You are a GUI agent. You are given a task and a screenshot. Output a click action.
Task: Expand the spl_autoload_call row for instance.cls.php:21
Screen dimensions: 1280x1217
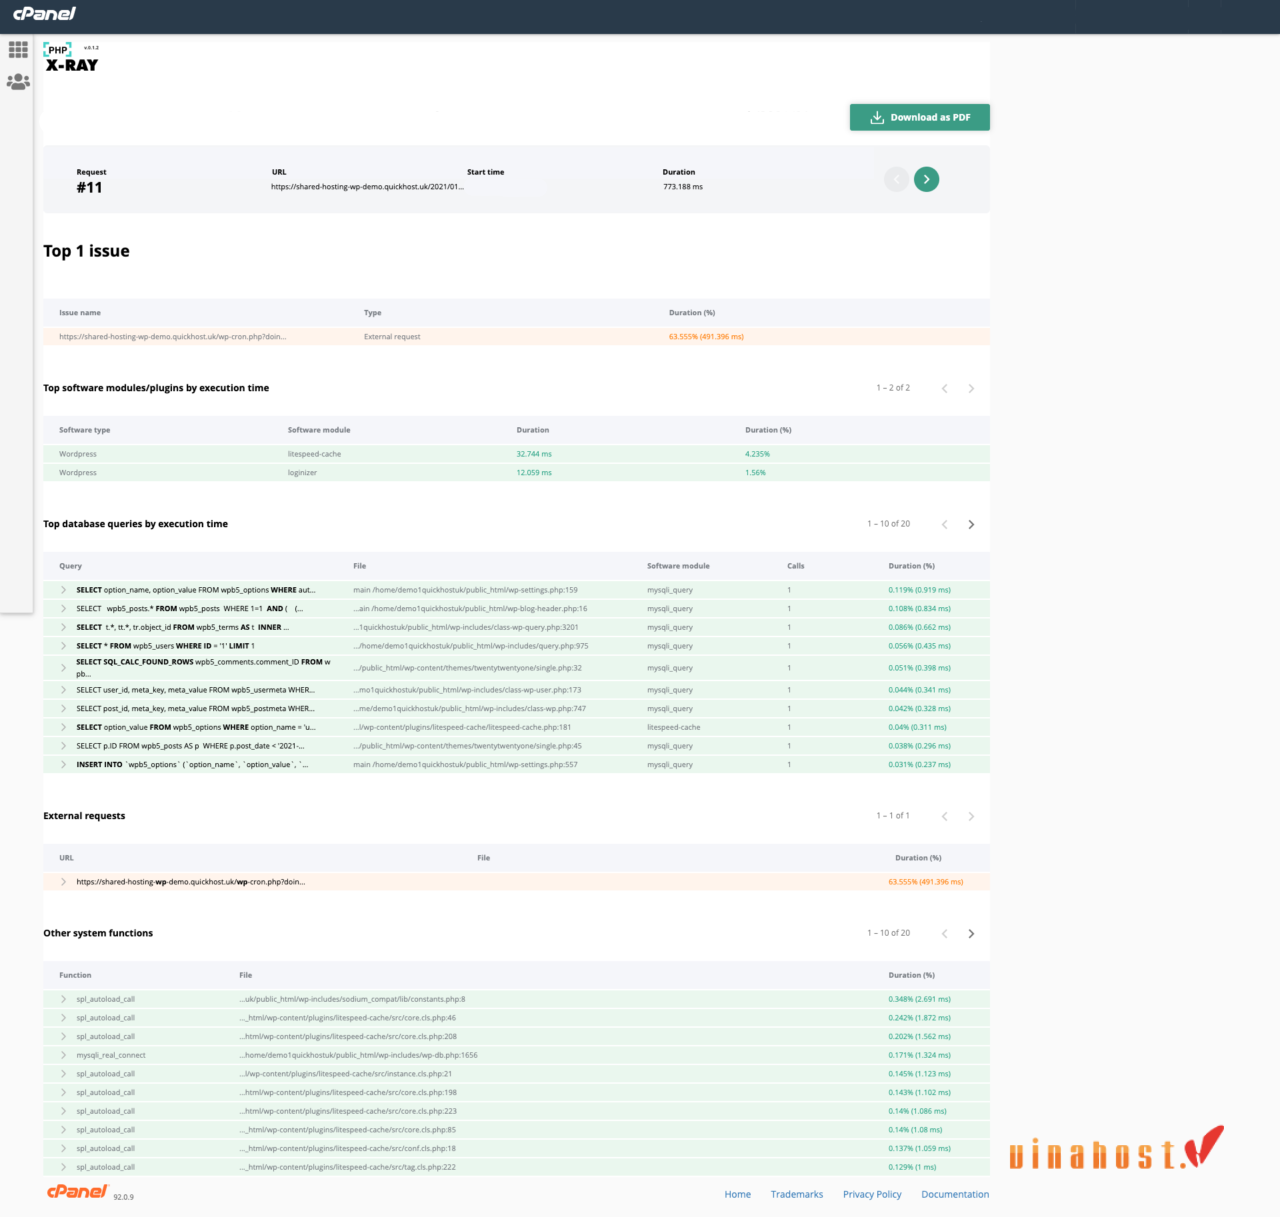[x=63, y=1074]
